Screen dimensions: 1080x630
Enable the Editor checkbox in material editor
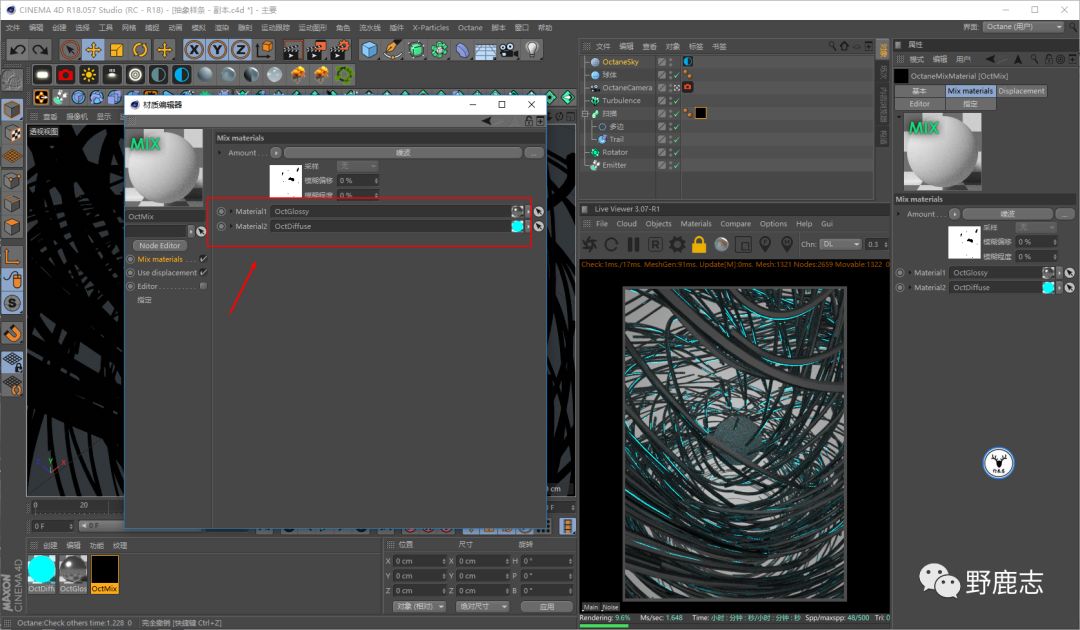coord(203,286)
